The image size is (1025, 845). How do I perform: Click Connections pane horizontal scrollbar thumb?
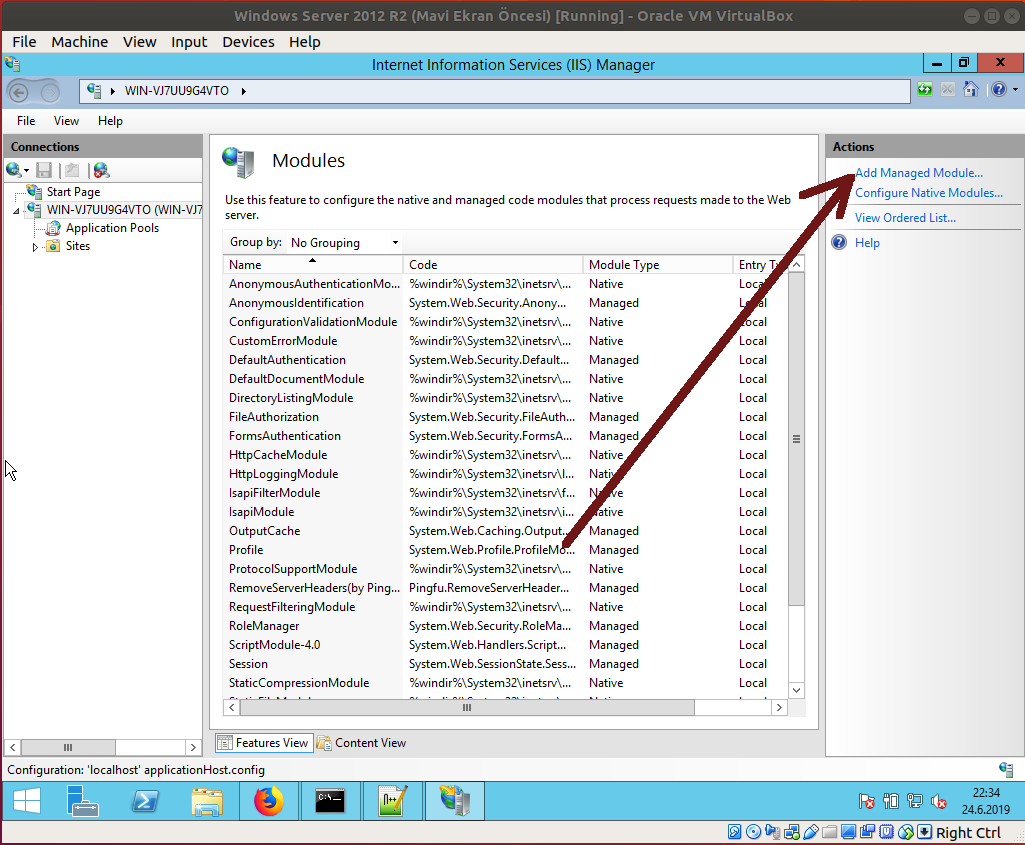pos(68,747)
